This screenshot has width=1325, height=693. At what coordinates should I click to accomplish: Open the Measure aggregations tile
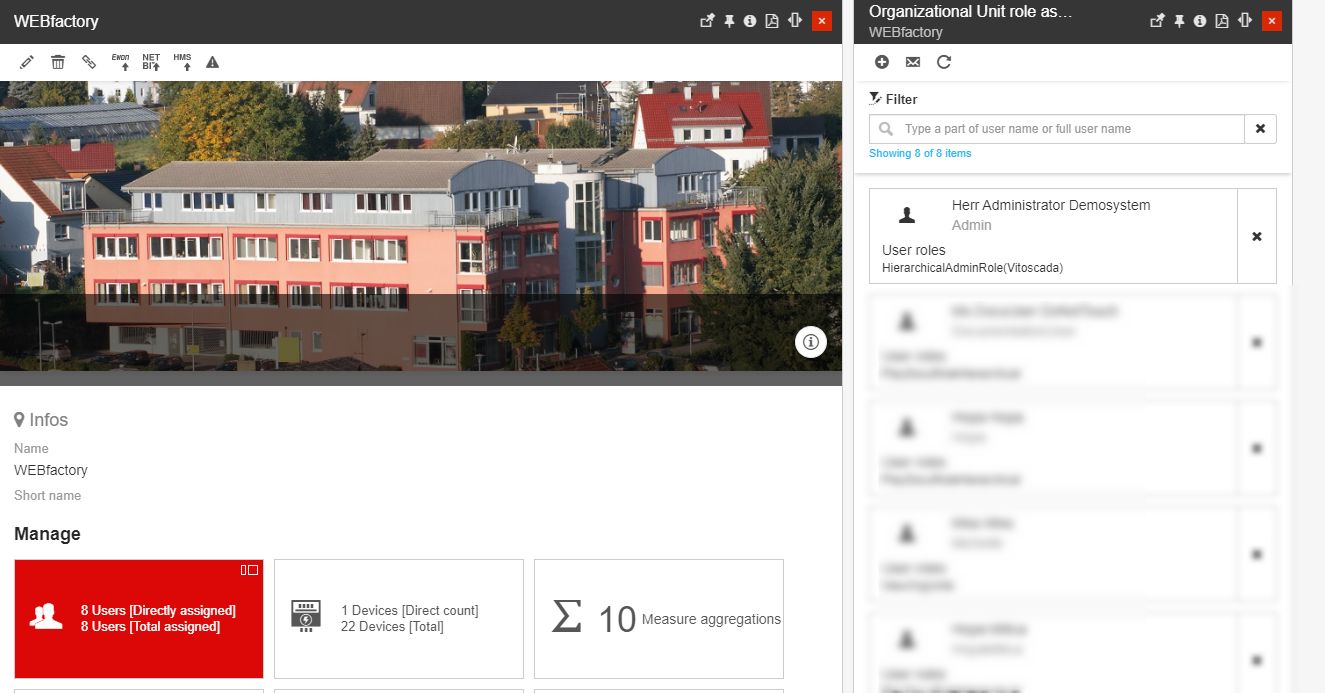(x=659, y=619)
